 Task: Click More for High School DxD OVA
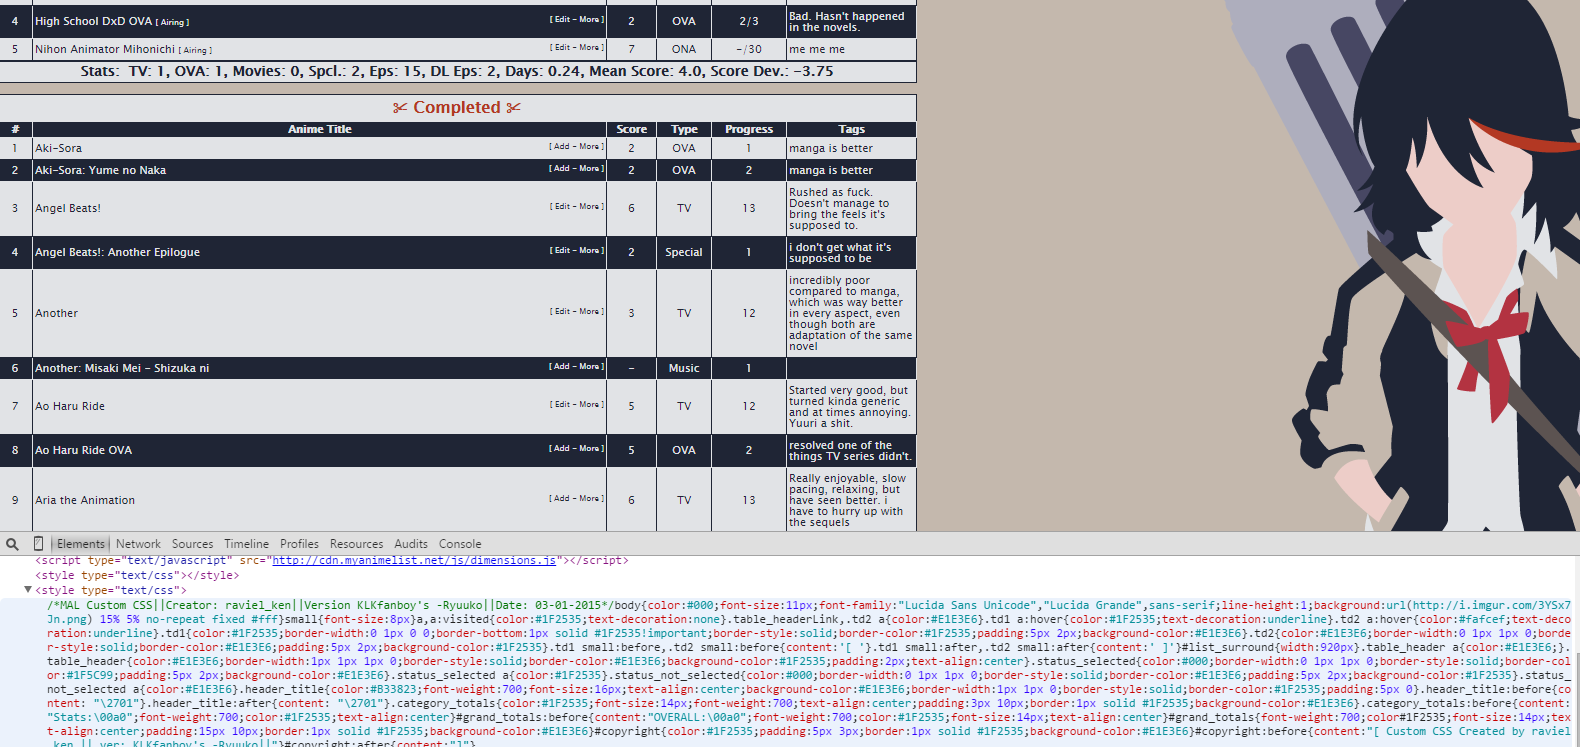coord(589,20)
